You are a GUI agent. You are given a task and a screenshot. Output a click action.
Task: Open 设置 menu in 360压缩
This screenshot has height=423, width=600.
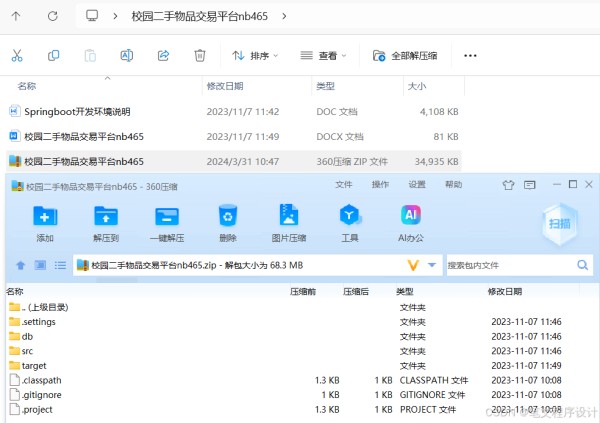[417, 185]
